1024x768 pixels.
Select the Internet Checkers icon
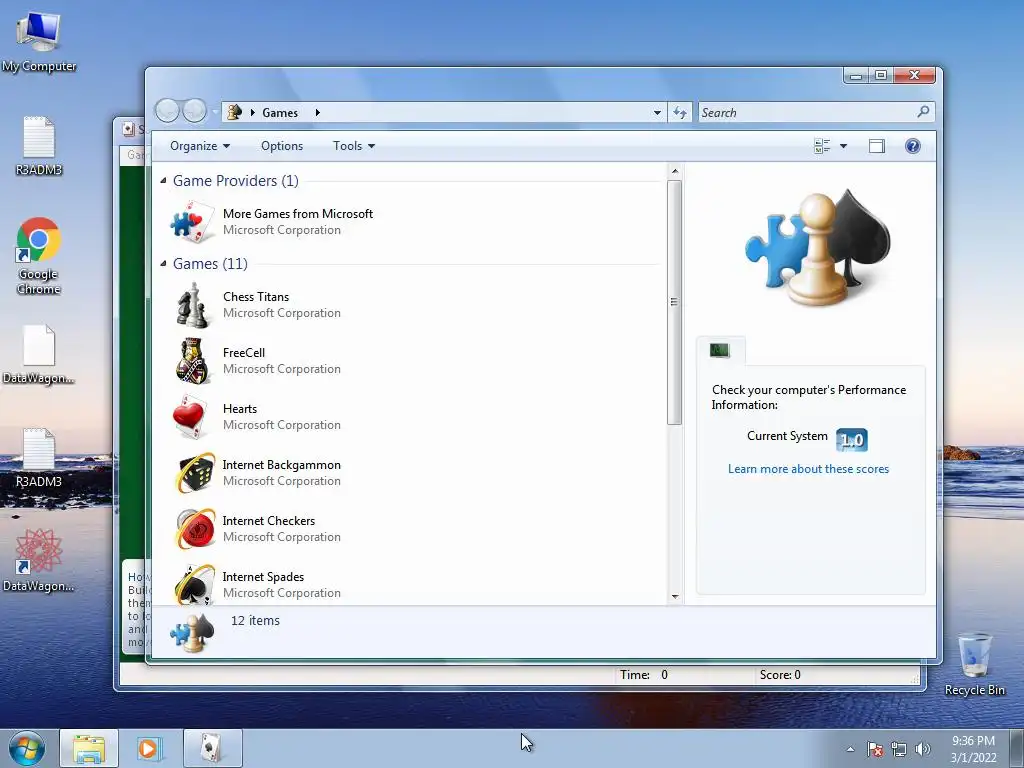pyautogui.click(x=194, y=529)
